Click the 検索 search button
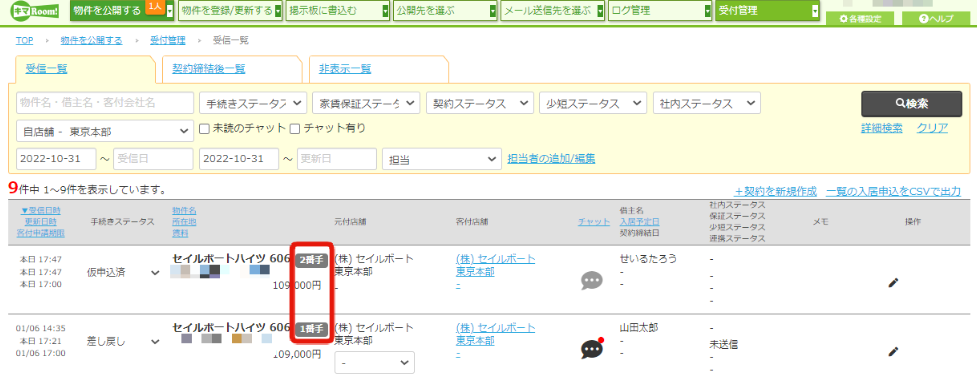Image resolution: width=977 pixels, height=381 pixels. (x=912, y=104)
